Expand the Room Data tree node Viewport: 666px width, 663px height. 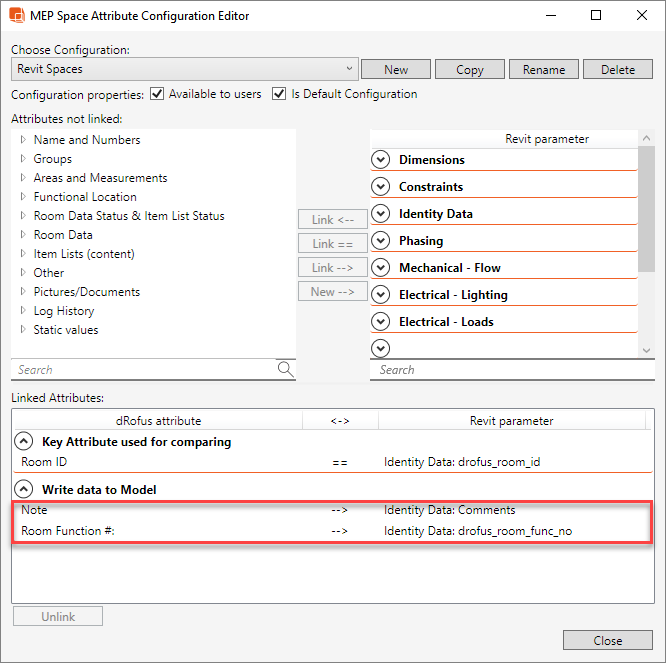[x=23, y=235]
